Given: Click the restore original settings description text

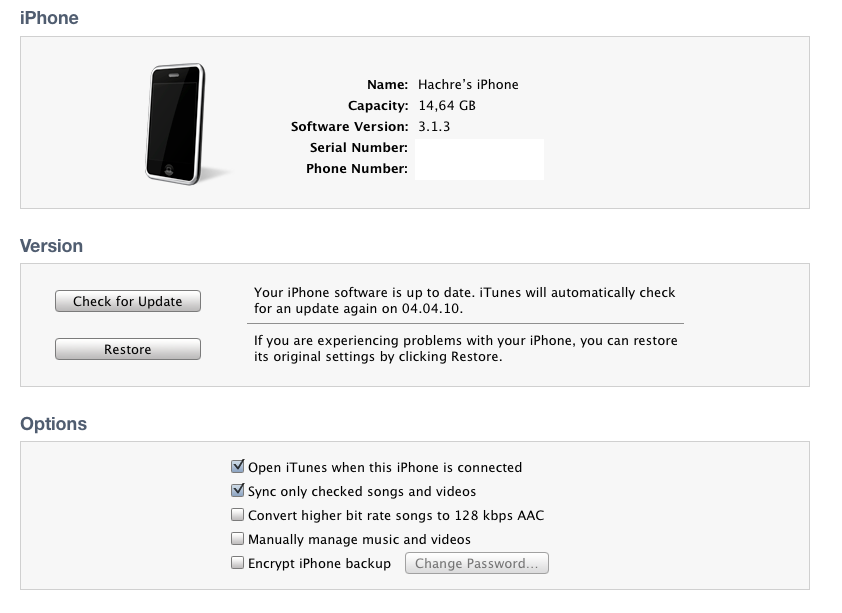Looking at the screenshot, I should [466, 348].
